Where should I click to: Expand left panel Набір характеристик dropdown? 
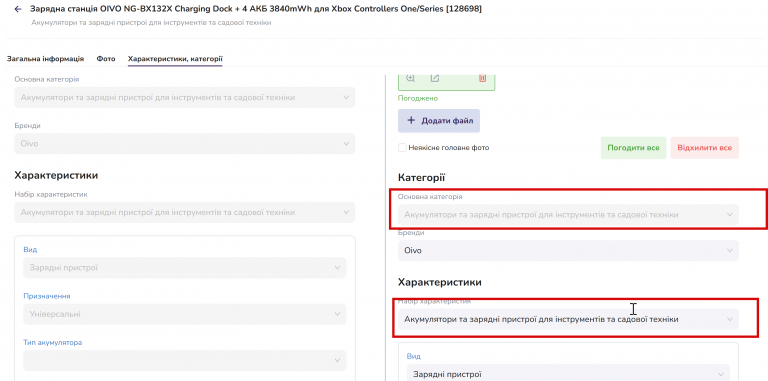(185, 213)
